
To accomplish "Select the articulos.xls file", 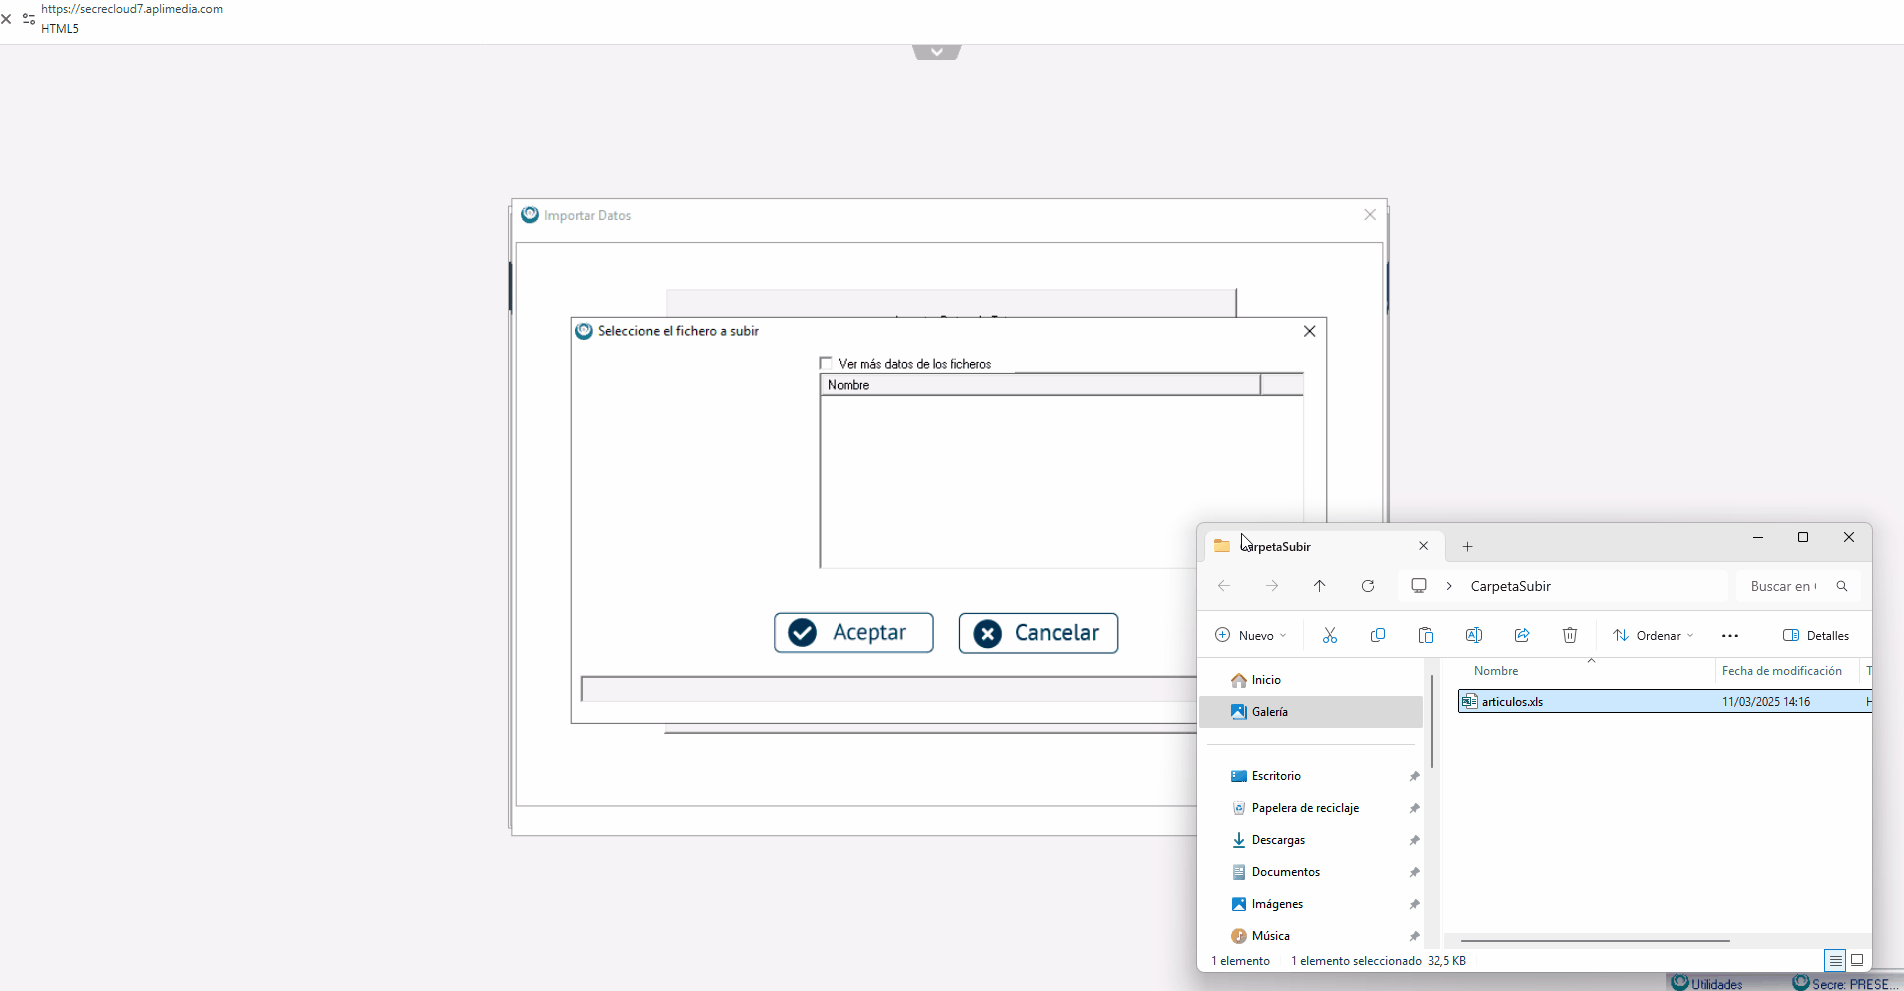I will pyautogui.click(x=1512, y=702).
